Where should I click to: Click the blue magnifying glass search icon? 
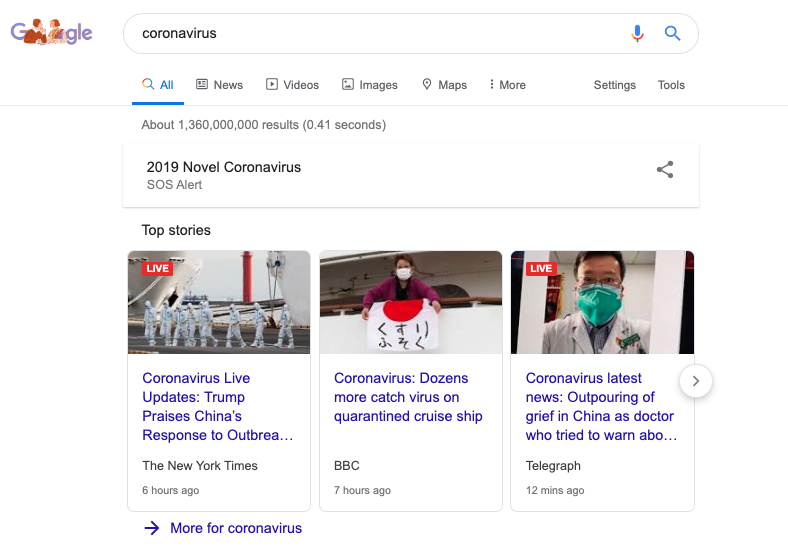(672, 34)
